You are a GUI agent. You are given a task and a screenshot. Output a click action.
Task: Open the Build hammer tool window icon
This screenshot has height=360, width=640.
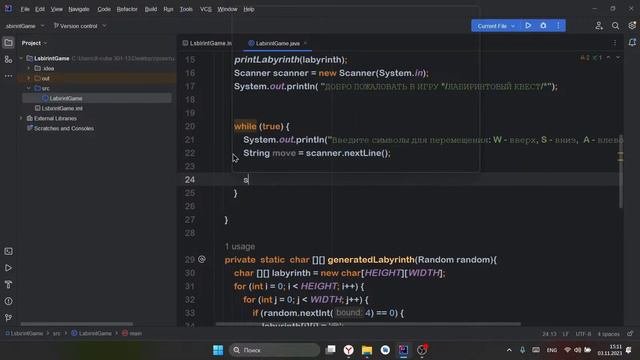(x=8, y=284)
